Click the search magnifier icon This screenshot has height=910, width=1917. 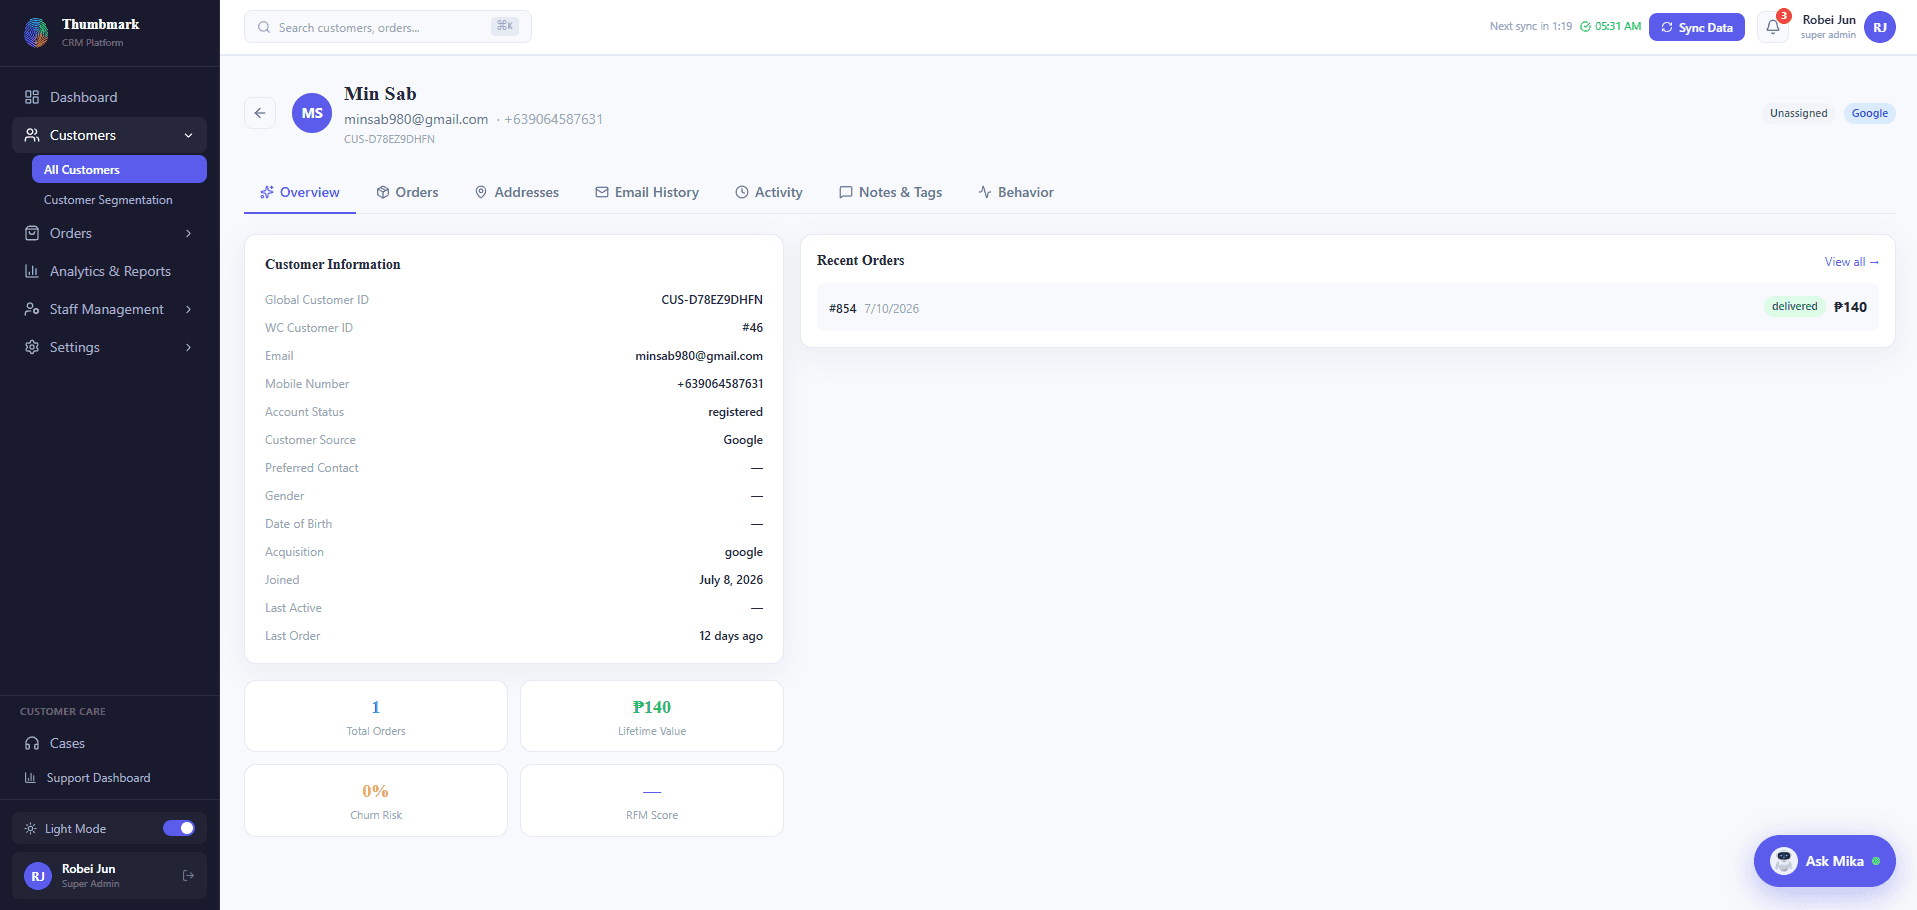pyautogui.click(x=264, y=27)
